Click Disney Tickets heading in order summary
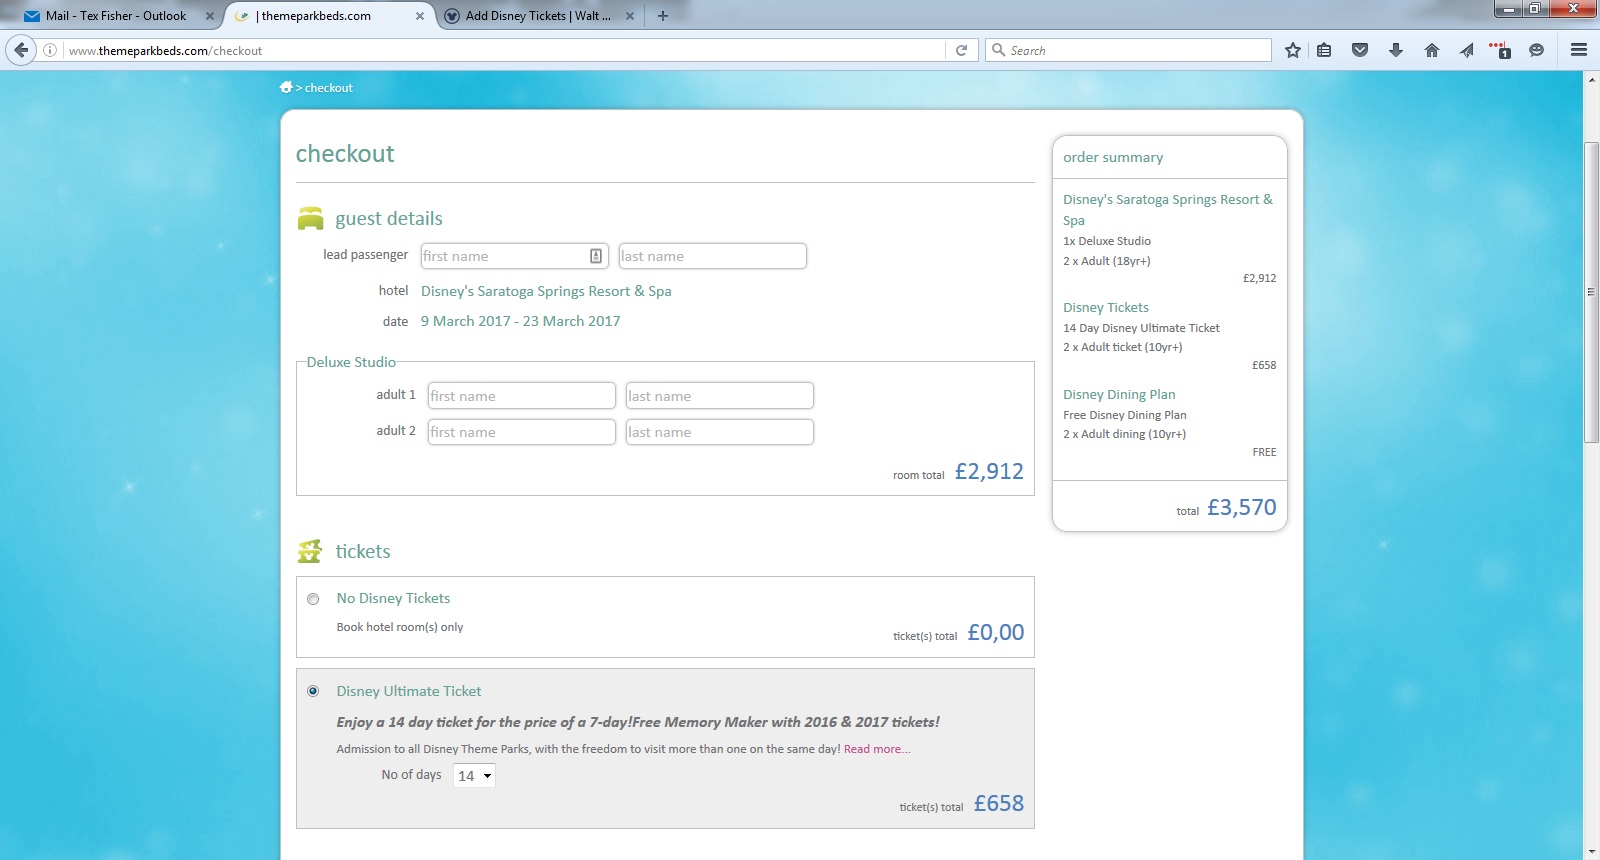Image resolution: width=1600 pixels, height=860 pixels. click(1106, 308)
